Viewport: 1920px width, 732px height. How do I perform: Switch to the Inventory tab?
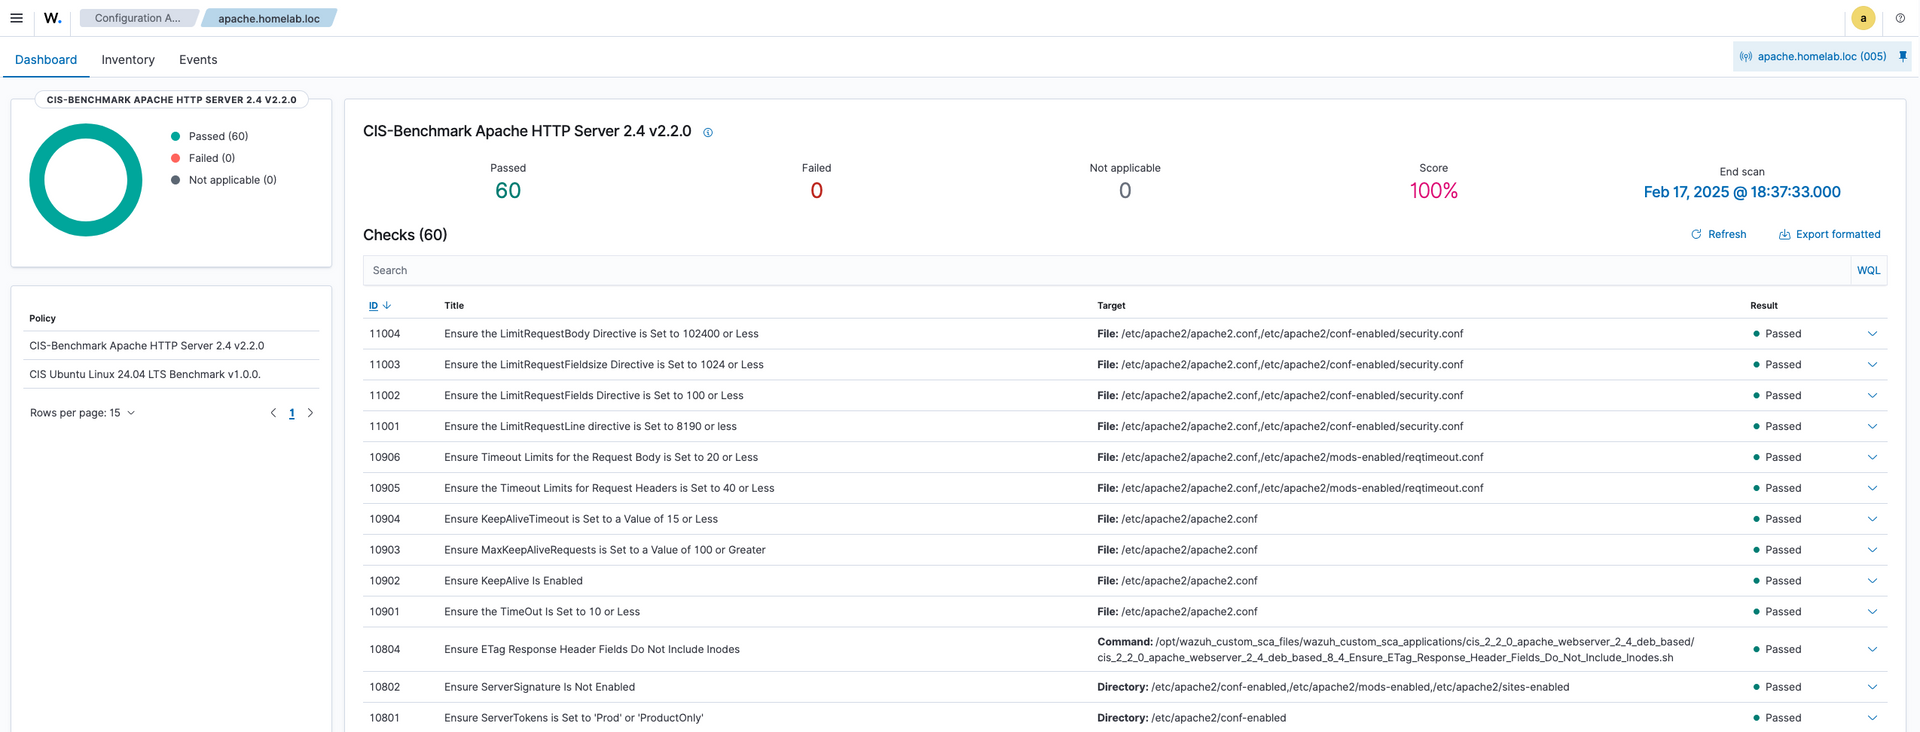pos(128,60)
